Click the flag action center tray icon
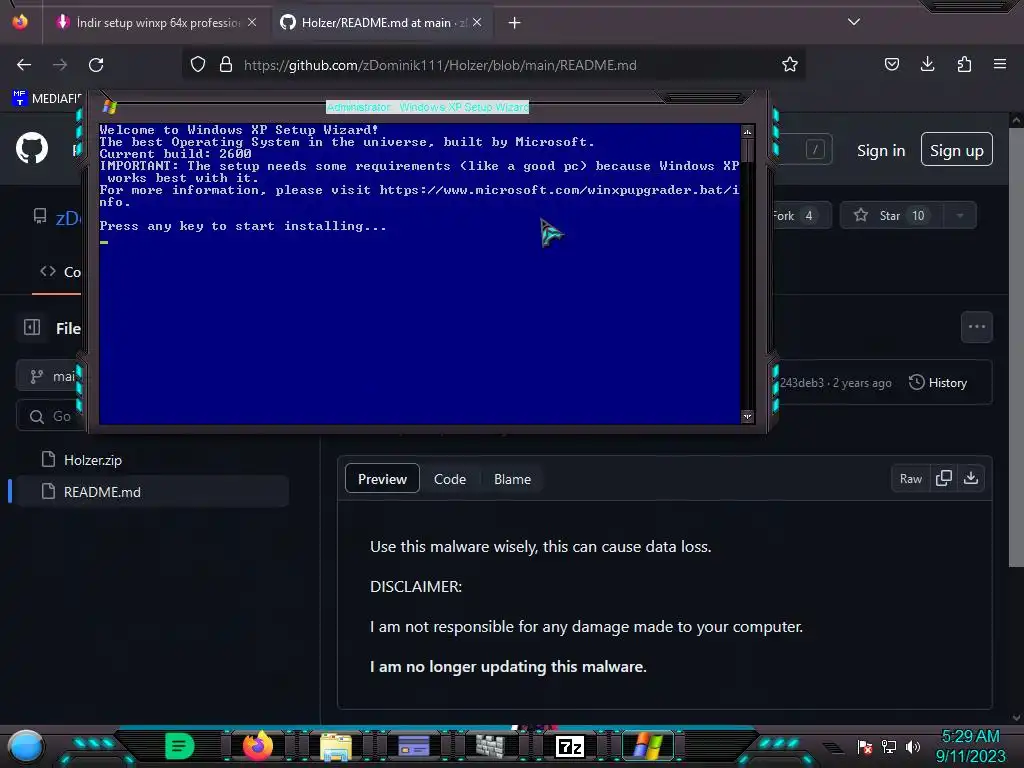 [865, 746]
